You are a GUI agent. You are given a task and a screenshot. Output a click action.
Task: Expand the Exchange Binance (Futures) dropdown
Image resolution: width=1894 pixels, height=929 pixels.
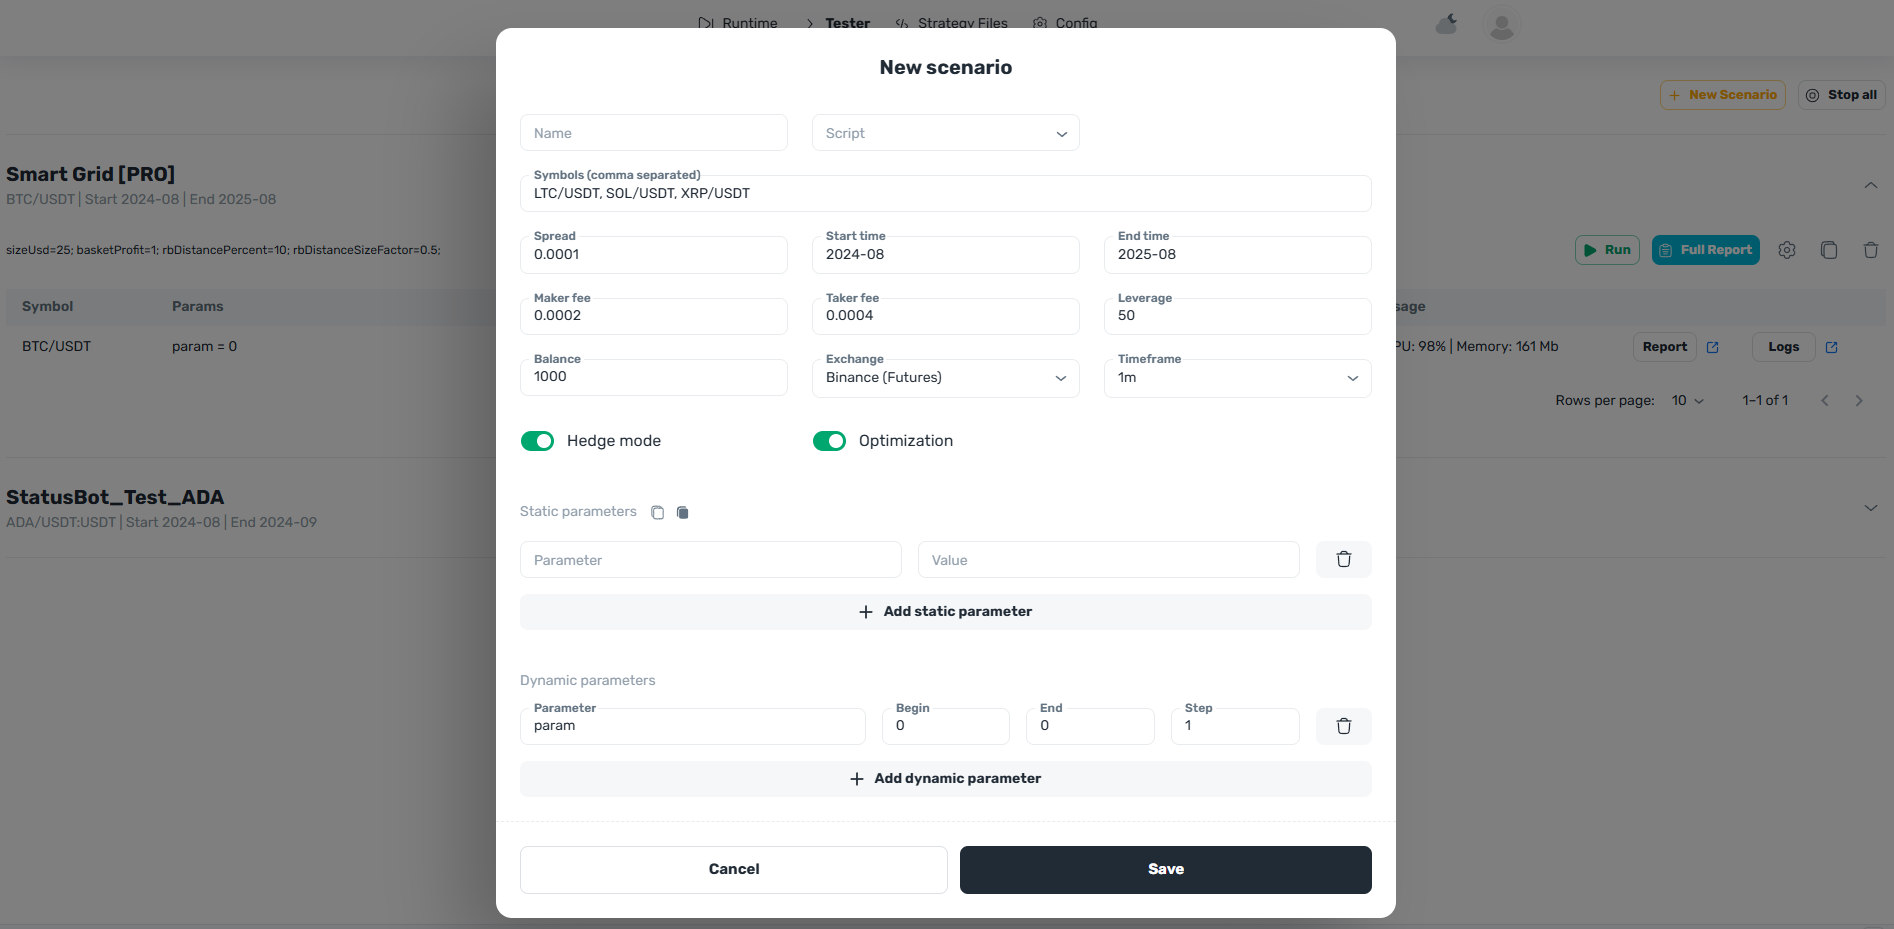945,378
